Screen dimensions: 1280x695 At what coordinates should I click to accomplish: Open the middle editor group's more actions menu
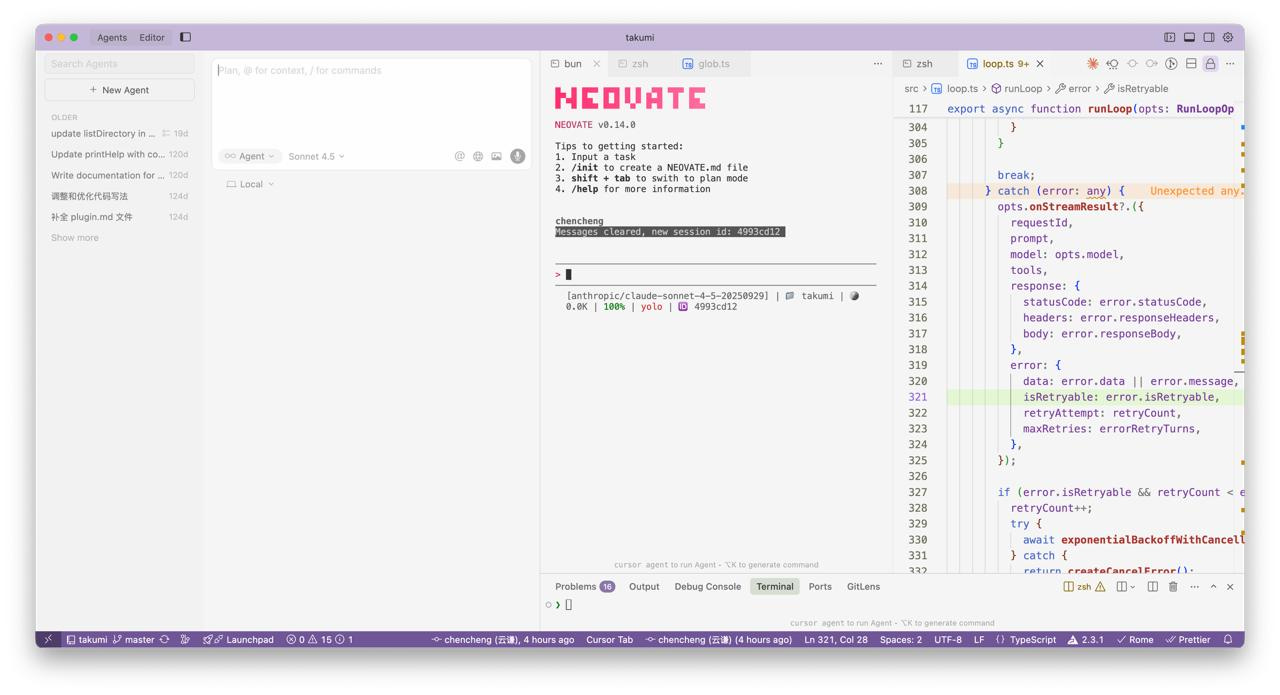(x=878, y=63)
